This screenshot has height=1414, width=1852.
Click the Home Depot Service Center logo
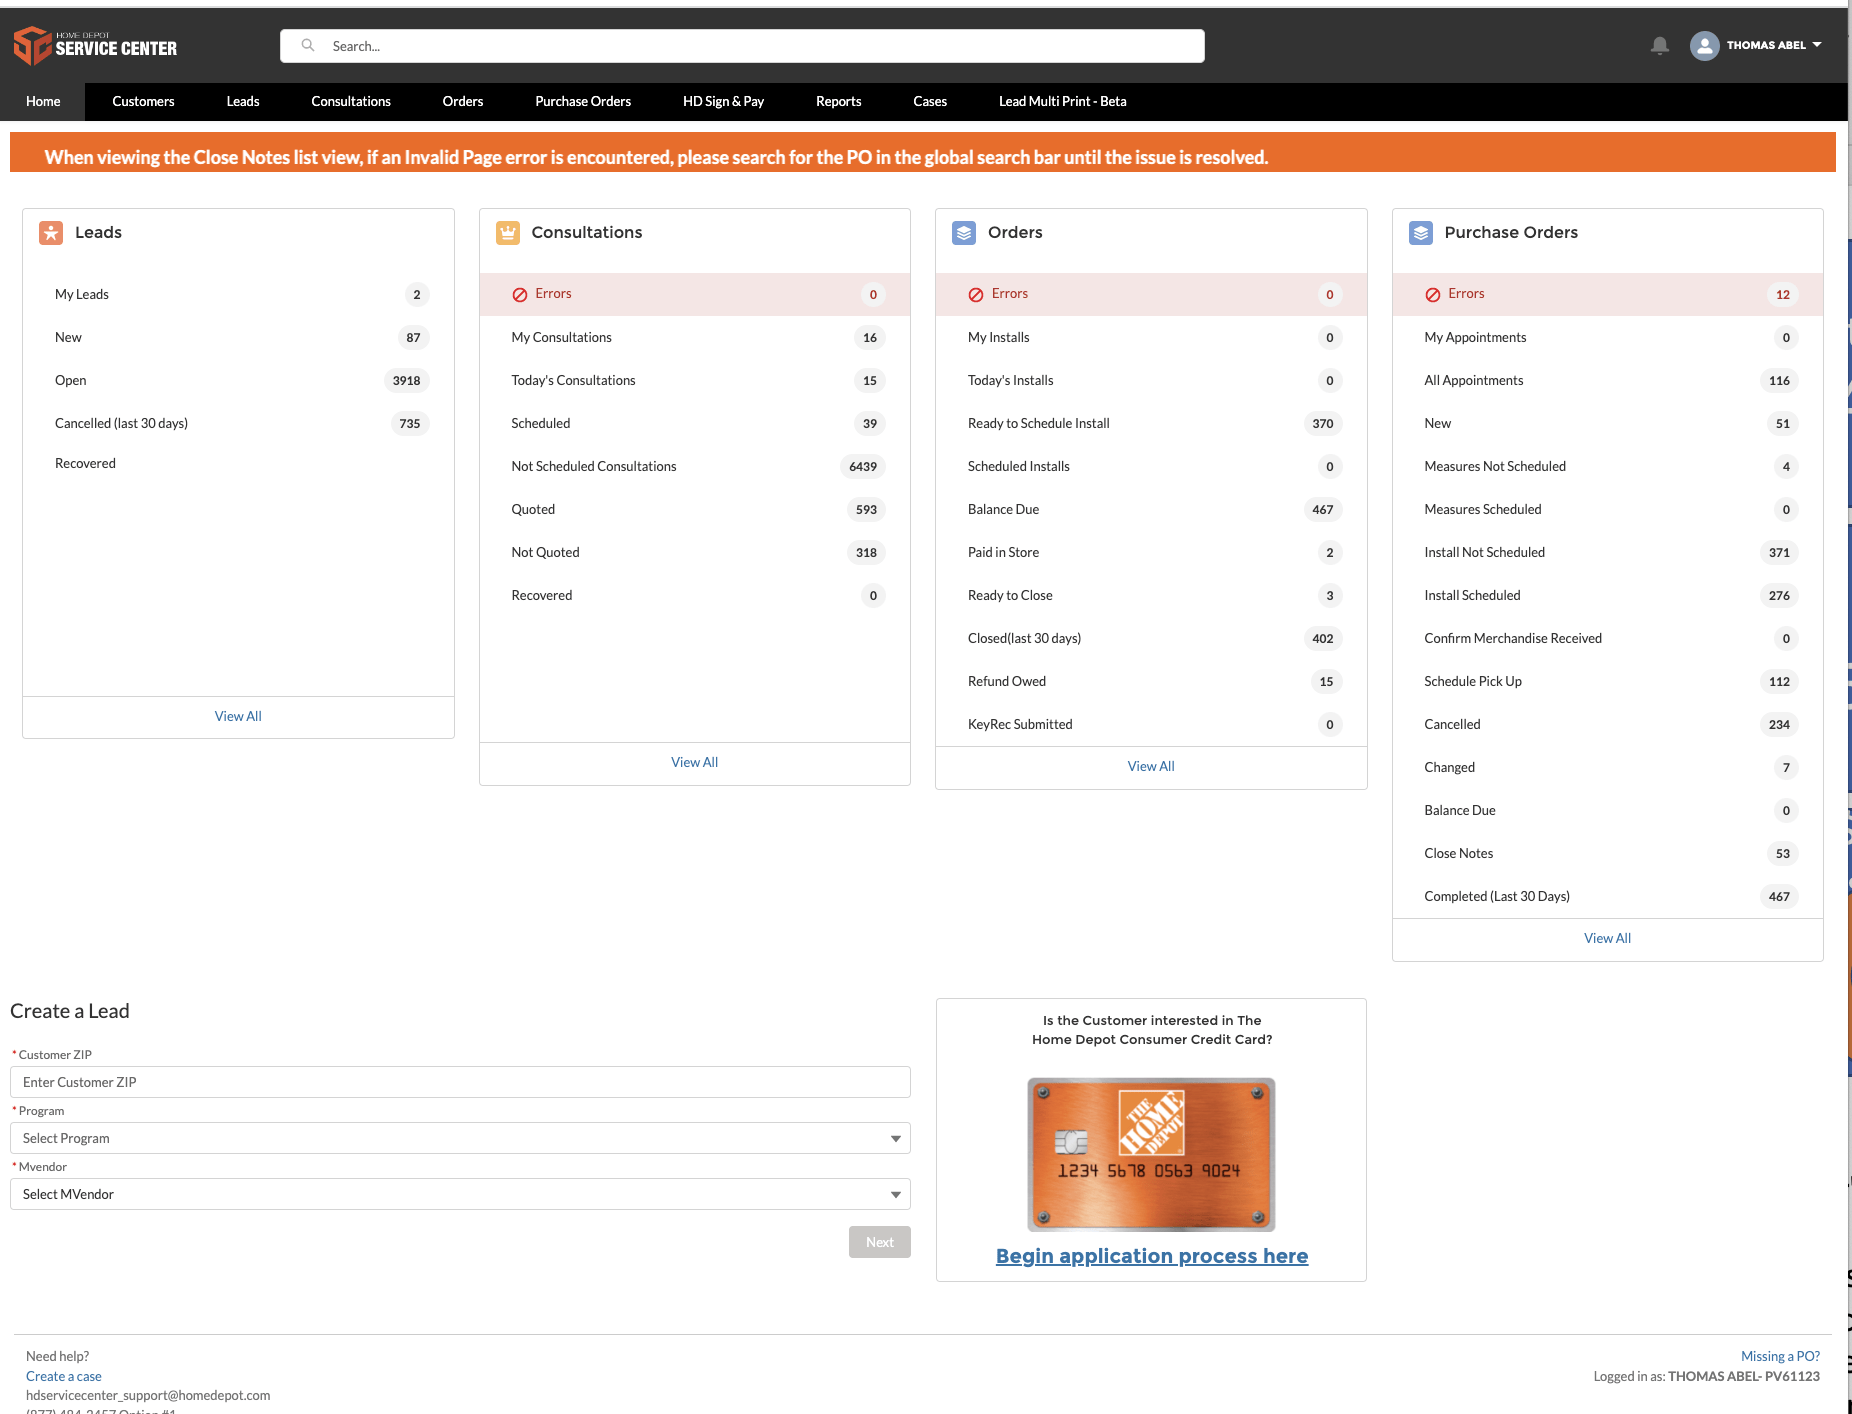[x=95, y=45]
